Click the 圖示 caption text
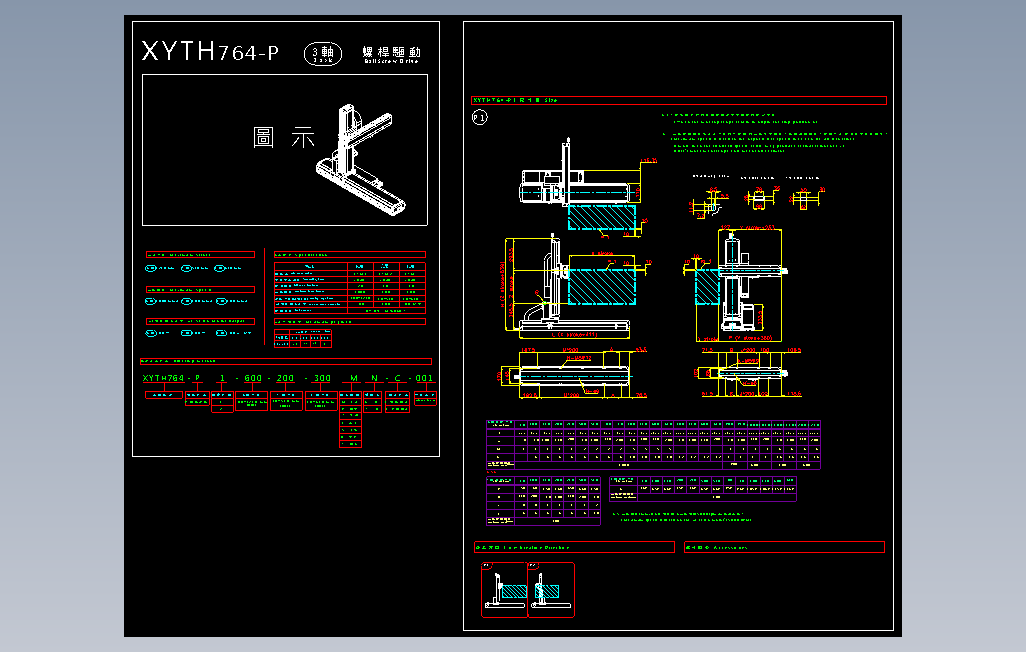Screen dimensions: 1026x652 [x=284, y=137]
